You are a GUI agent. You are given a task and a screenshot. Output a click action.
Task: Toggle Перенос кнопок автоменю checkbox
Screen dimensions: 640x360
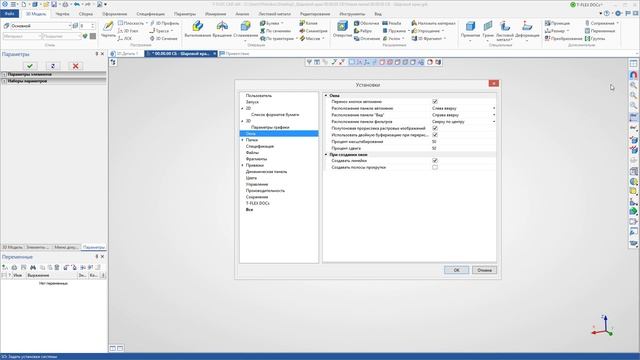[435, 102]
